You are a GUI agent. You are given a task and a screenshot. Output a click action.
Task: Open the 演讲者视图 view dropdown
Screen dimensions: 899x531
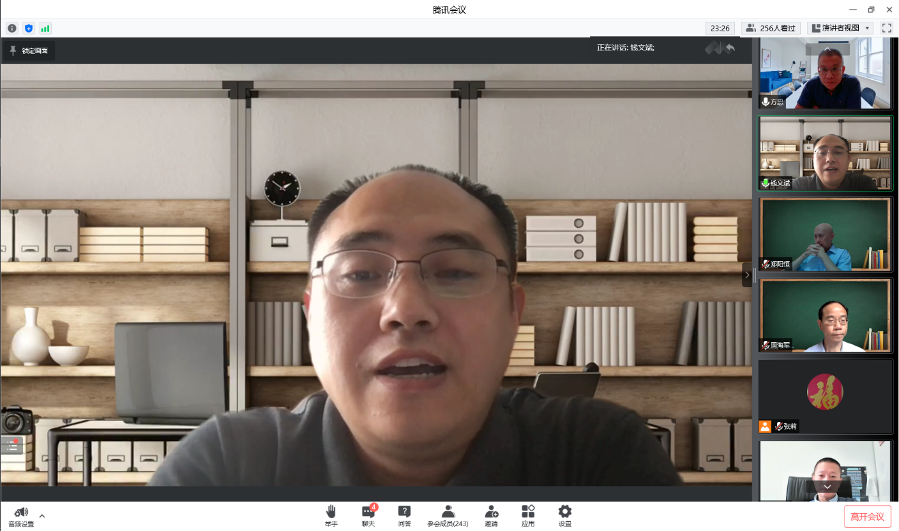click(840, 28)
